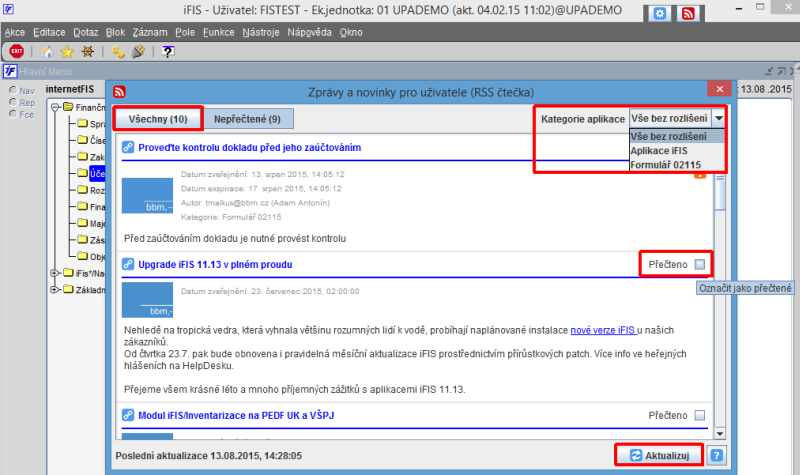Select the Nav radio button
Viewport: 800px width, 475px height.
pyautogui.click(x=13, y=90)
